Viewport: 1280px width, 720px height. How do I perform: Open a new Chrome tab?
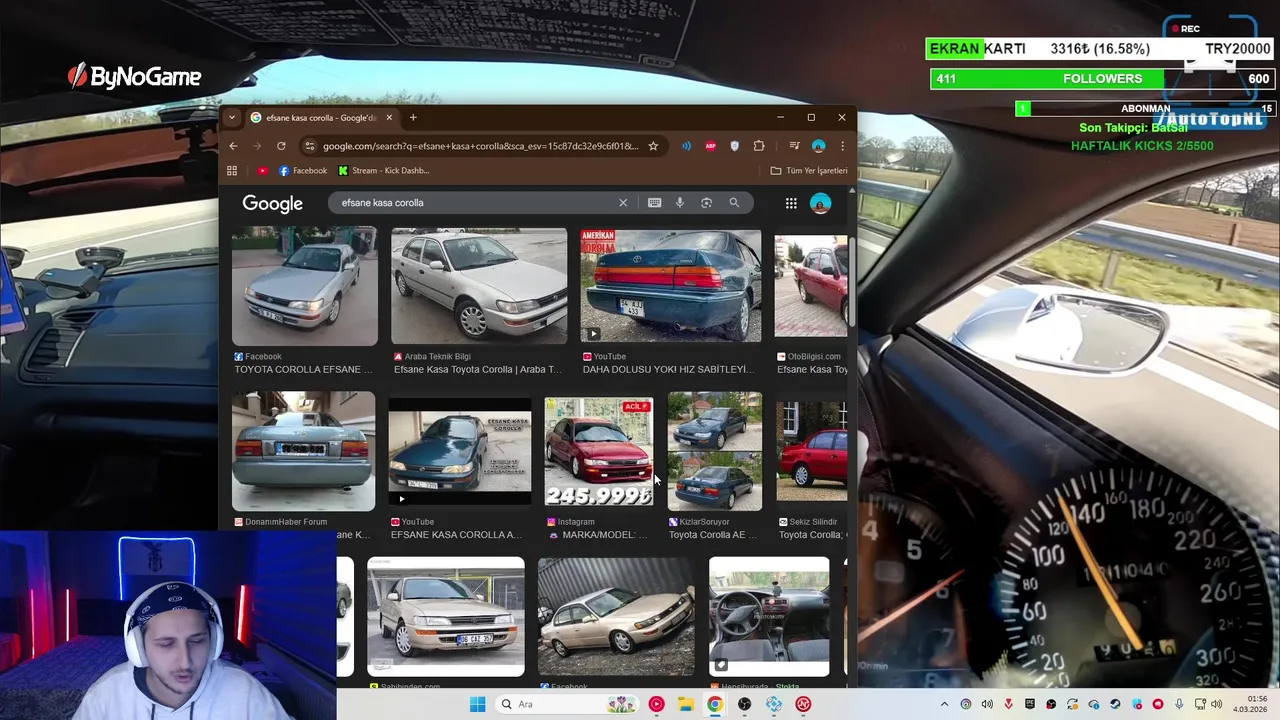(x=413, y=118)
